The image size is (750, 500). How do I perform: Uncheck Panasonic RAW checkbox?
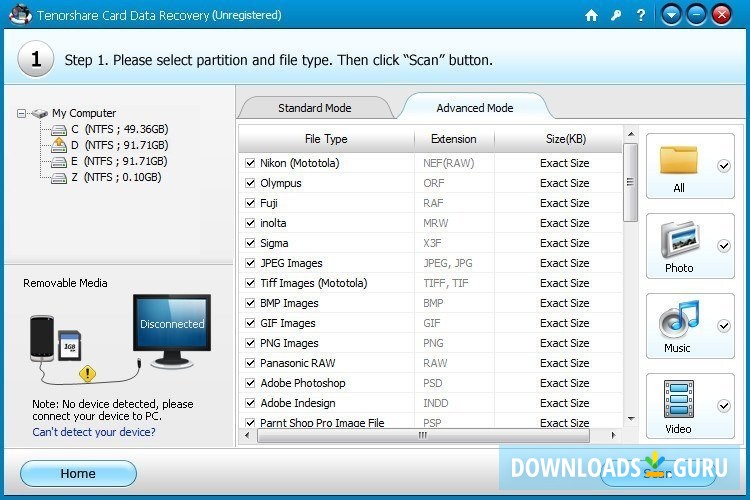250,363
